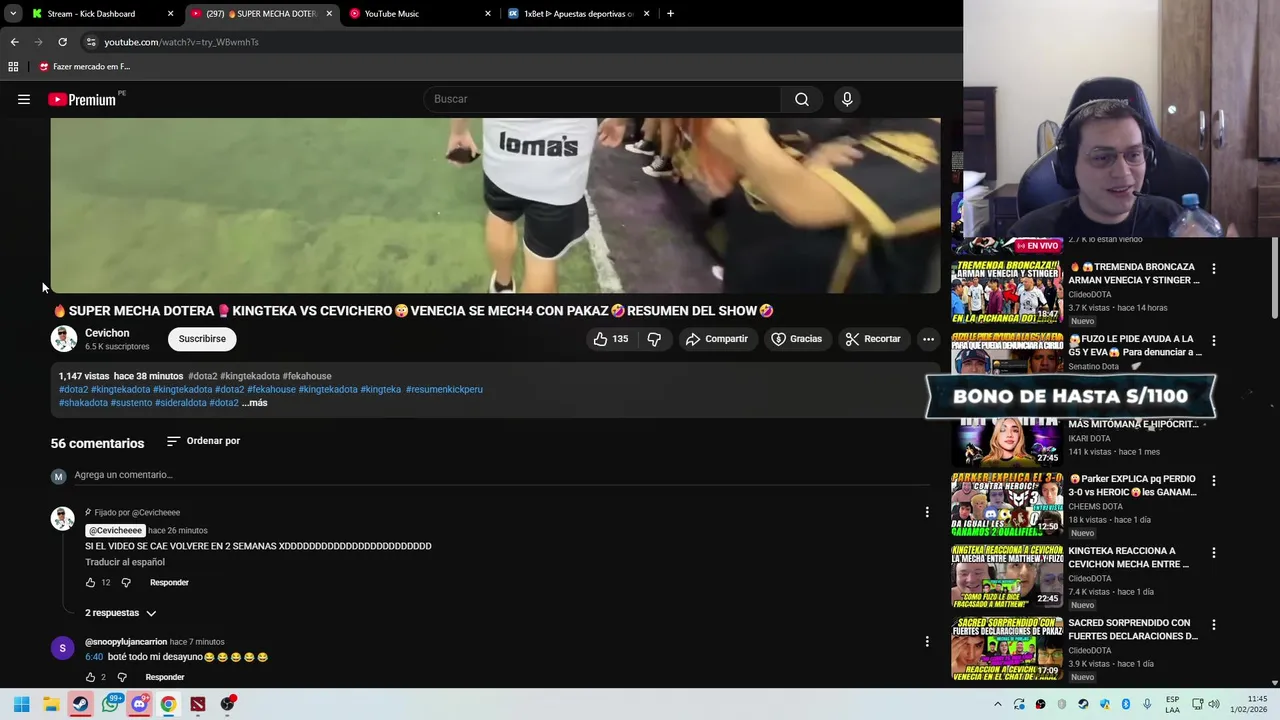The height and width of the screenshot is (720, 1280).
Task: Jump to 6:40 timestamp in comment
Action: pos(94,657)
